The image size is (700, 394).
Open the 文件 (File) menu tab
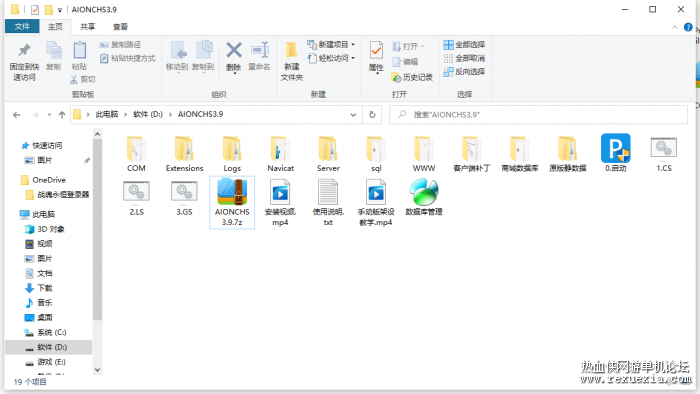(x=22, y=27)
